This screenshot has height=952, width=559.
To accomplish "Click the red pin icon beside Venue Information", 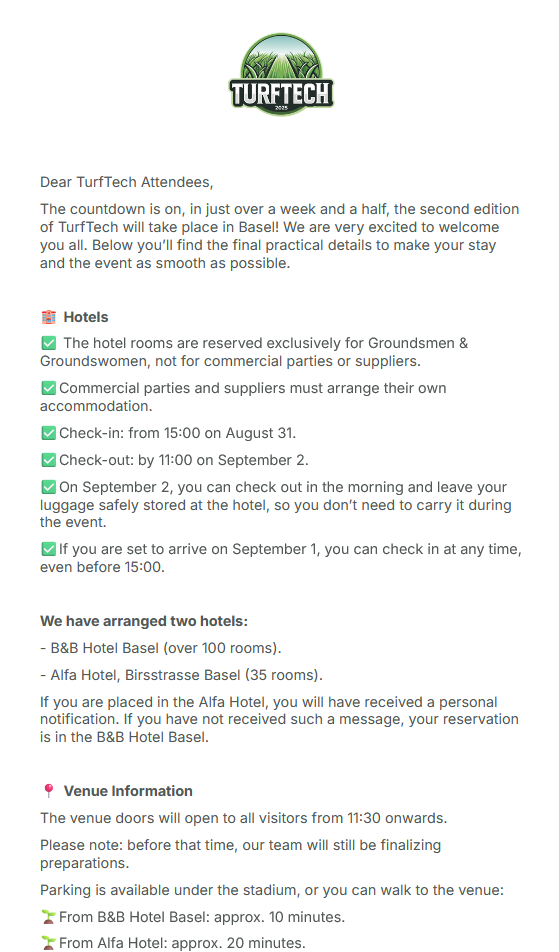I will 49,791.
